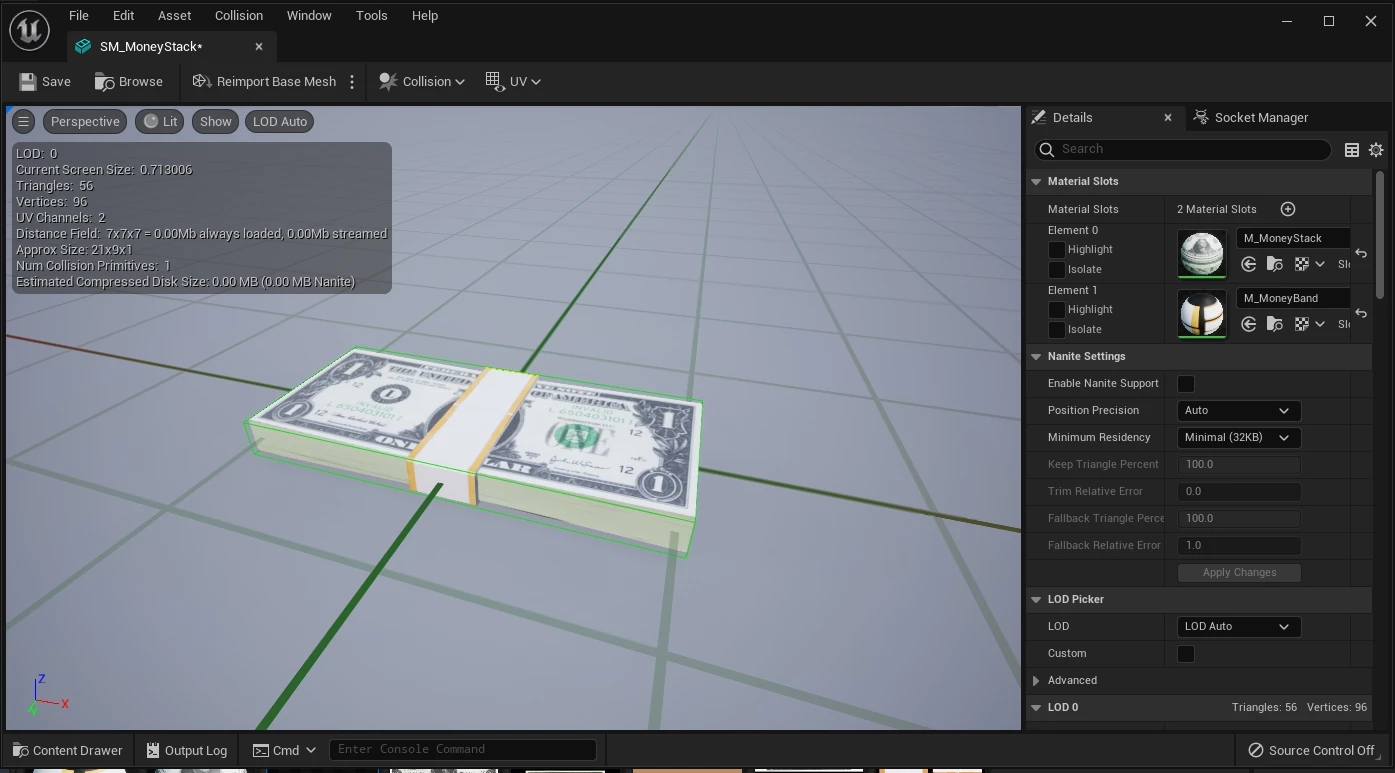Change the Lit view mode
This screenshot has height=773, width=1395.
(x=160, y=122)
